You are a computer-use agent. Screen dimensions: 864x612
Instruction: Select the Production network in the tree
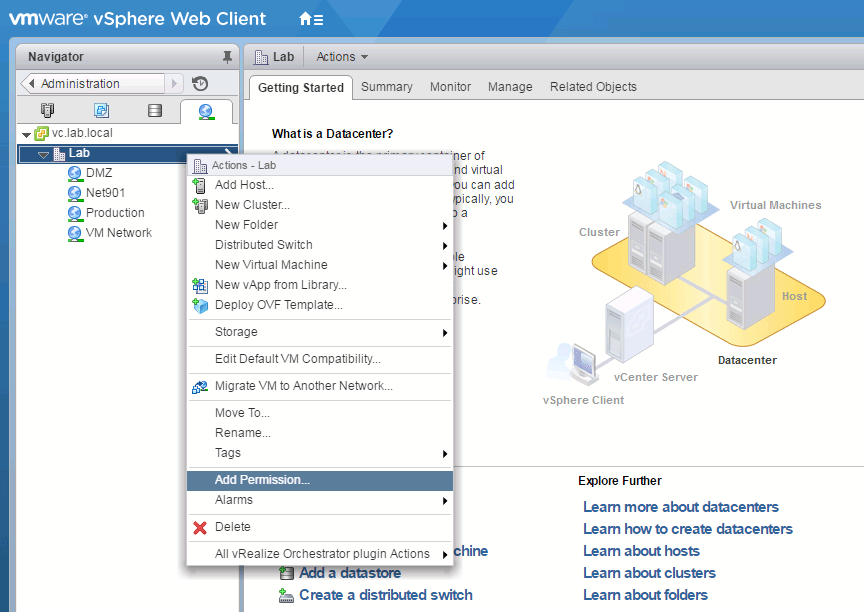pyautogui.click(x=113, y=212)
